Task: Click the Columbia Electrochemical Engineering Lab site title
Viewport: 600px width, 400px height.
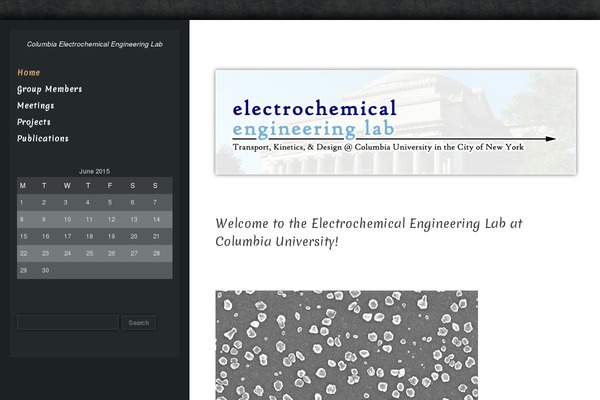Action: pos(95,44)
